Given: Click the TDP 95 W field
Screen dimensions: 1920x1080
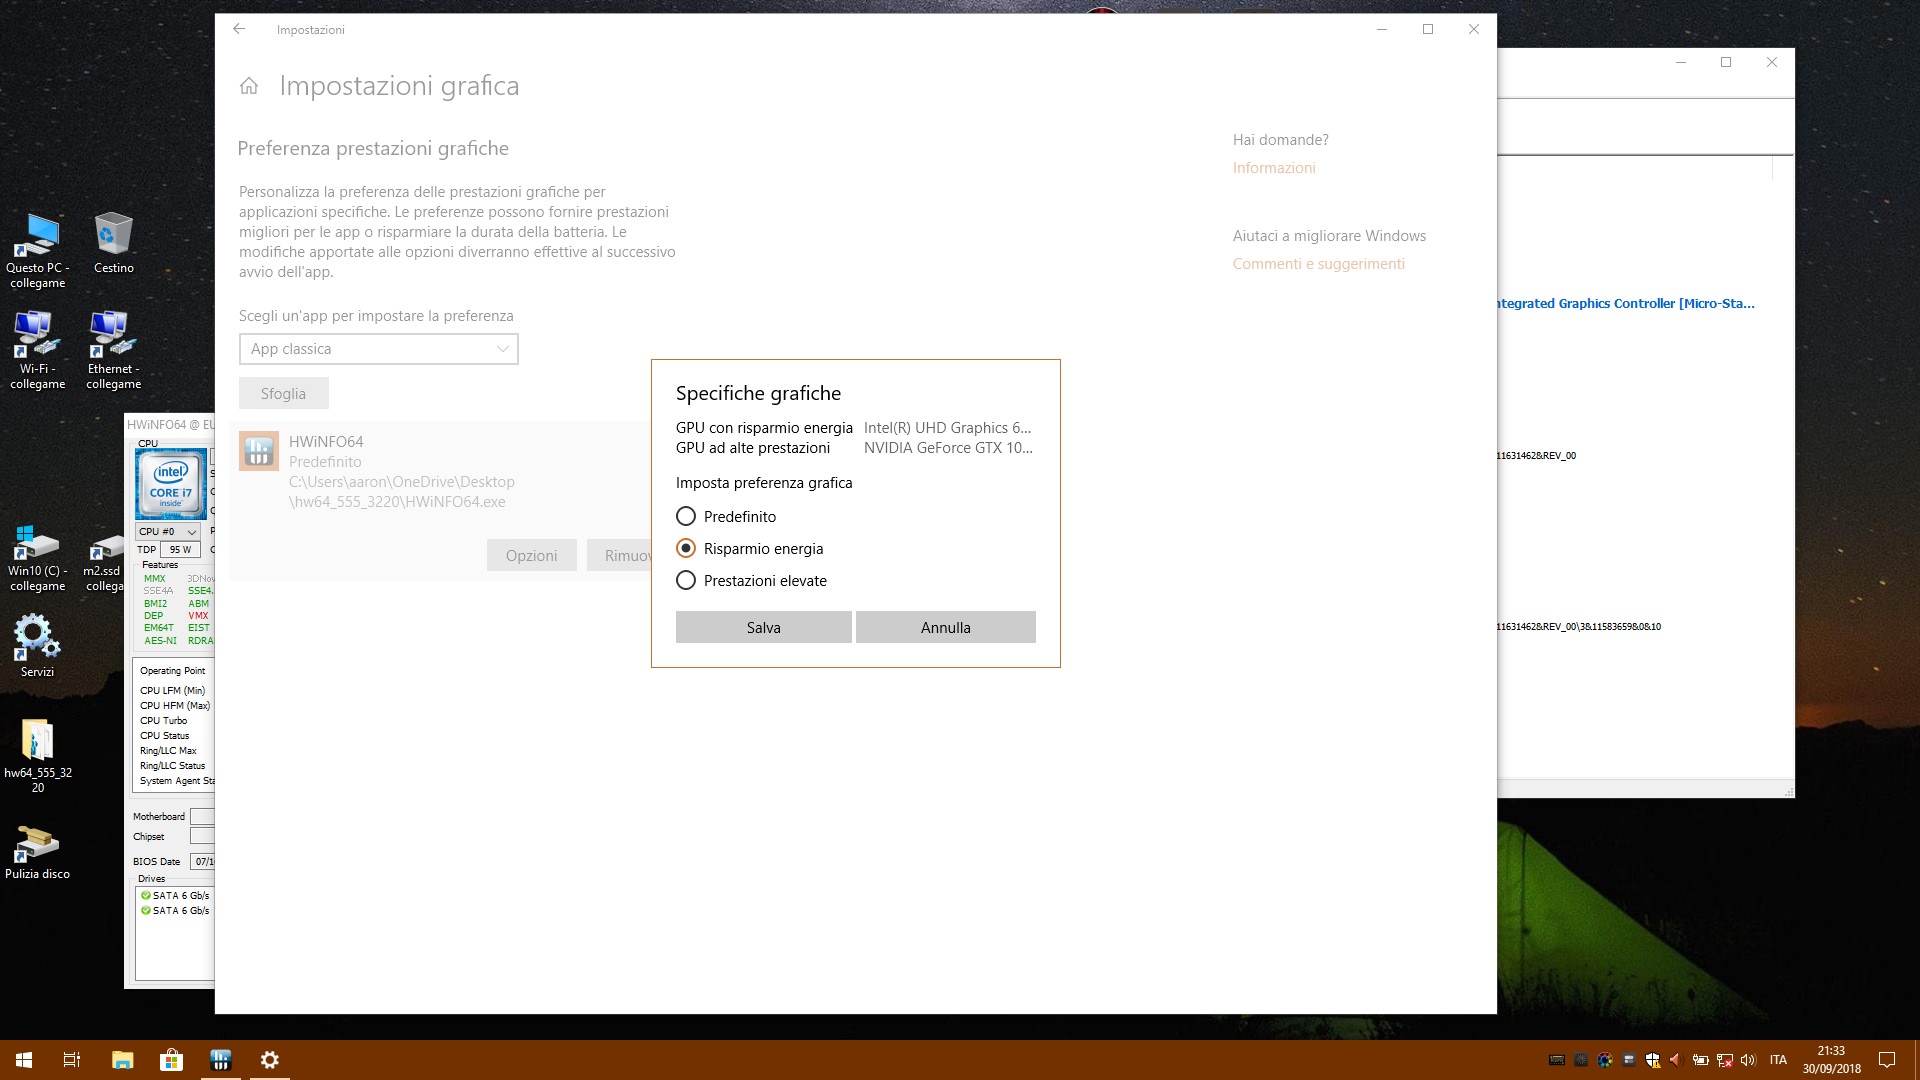Looking at the screenshot, I should click(180, 550).
